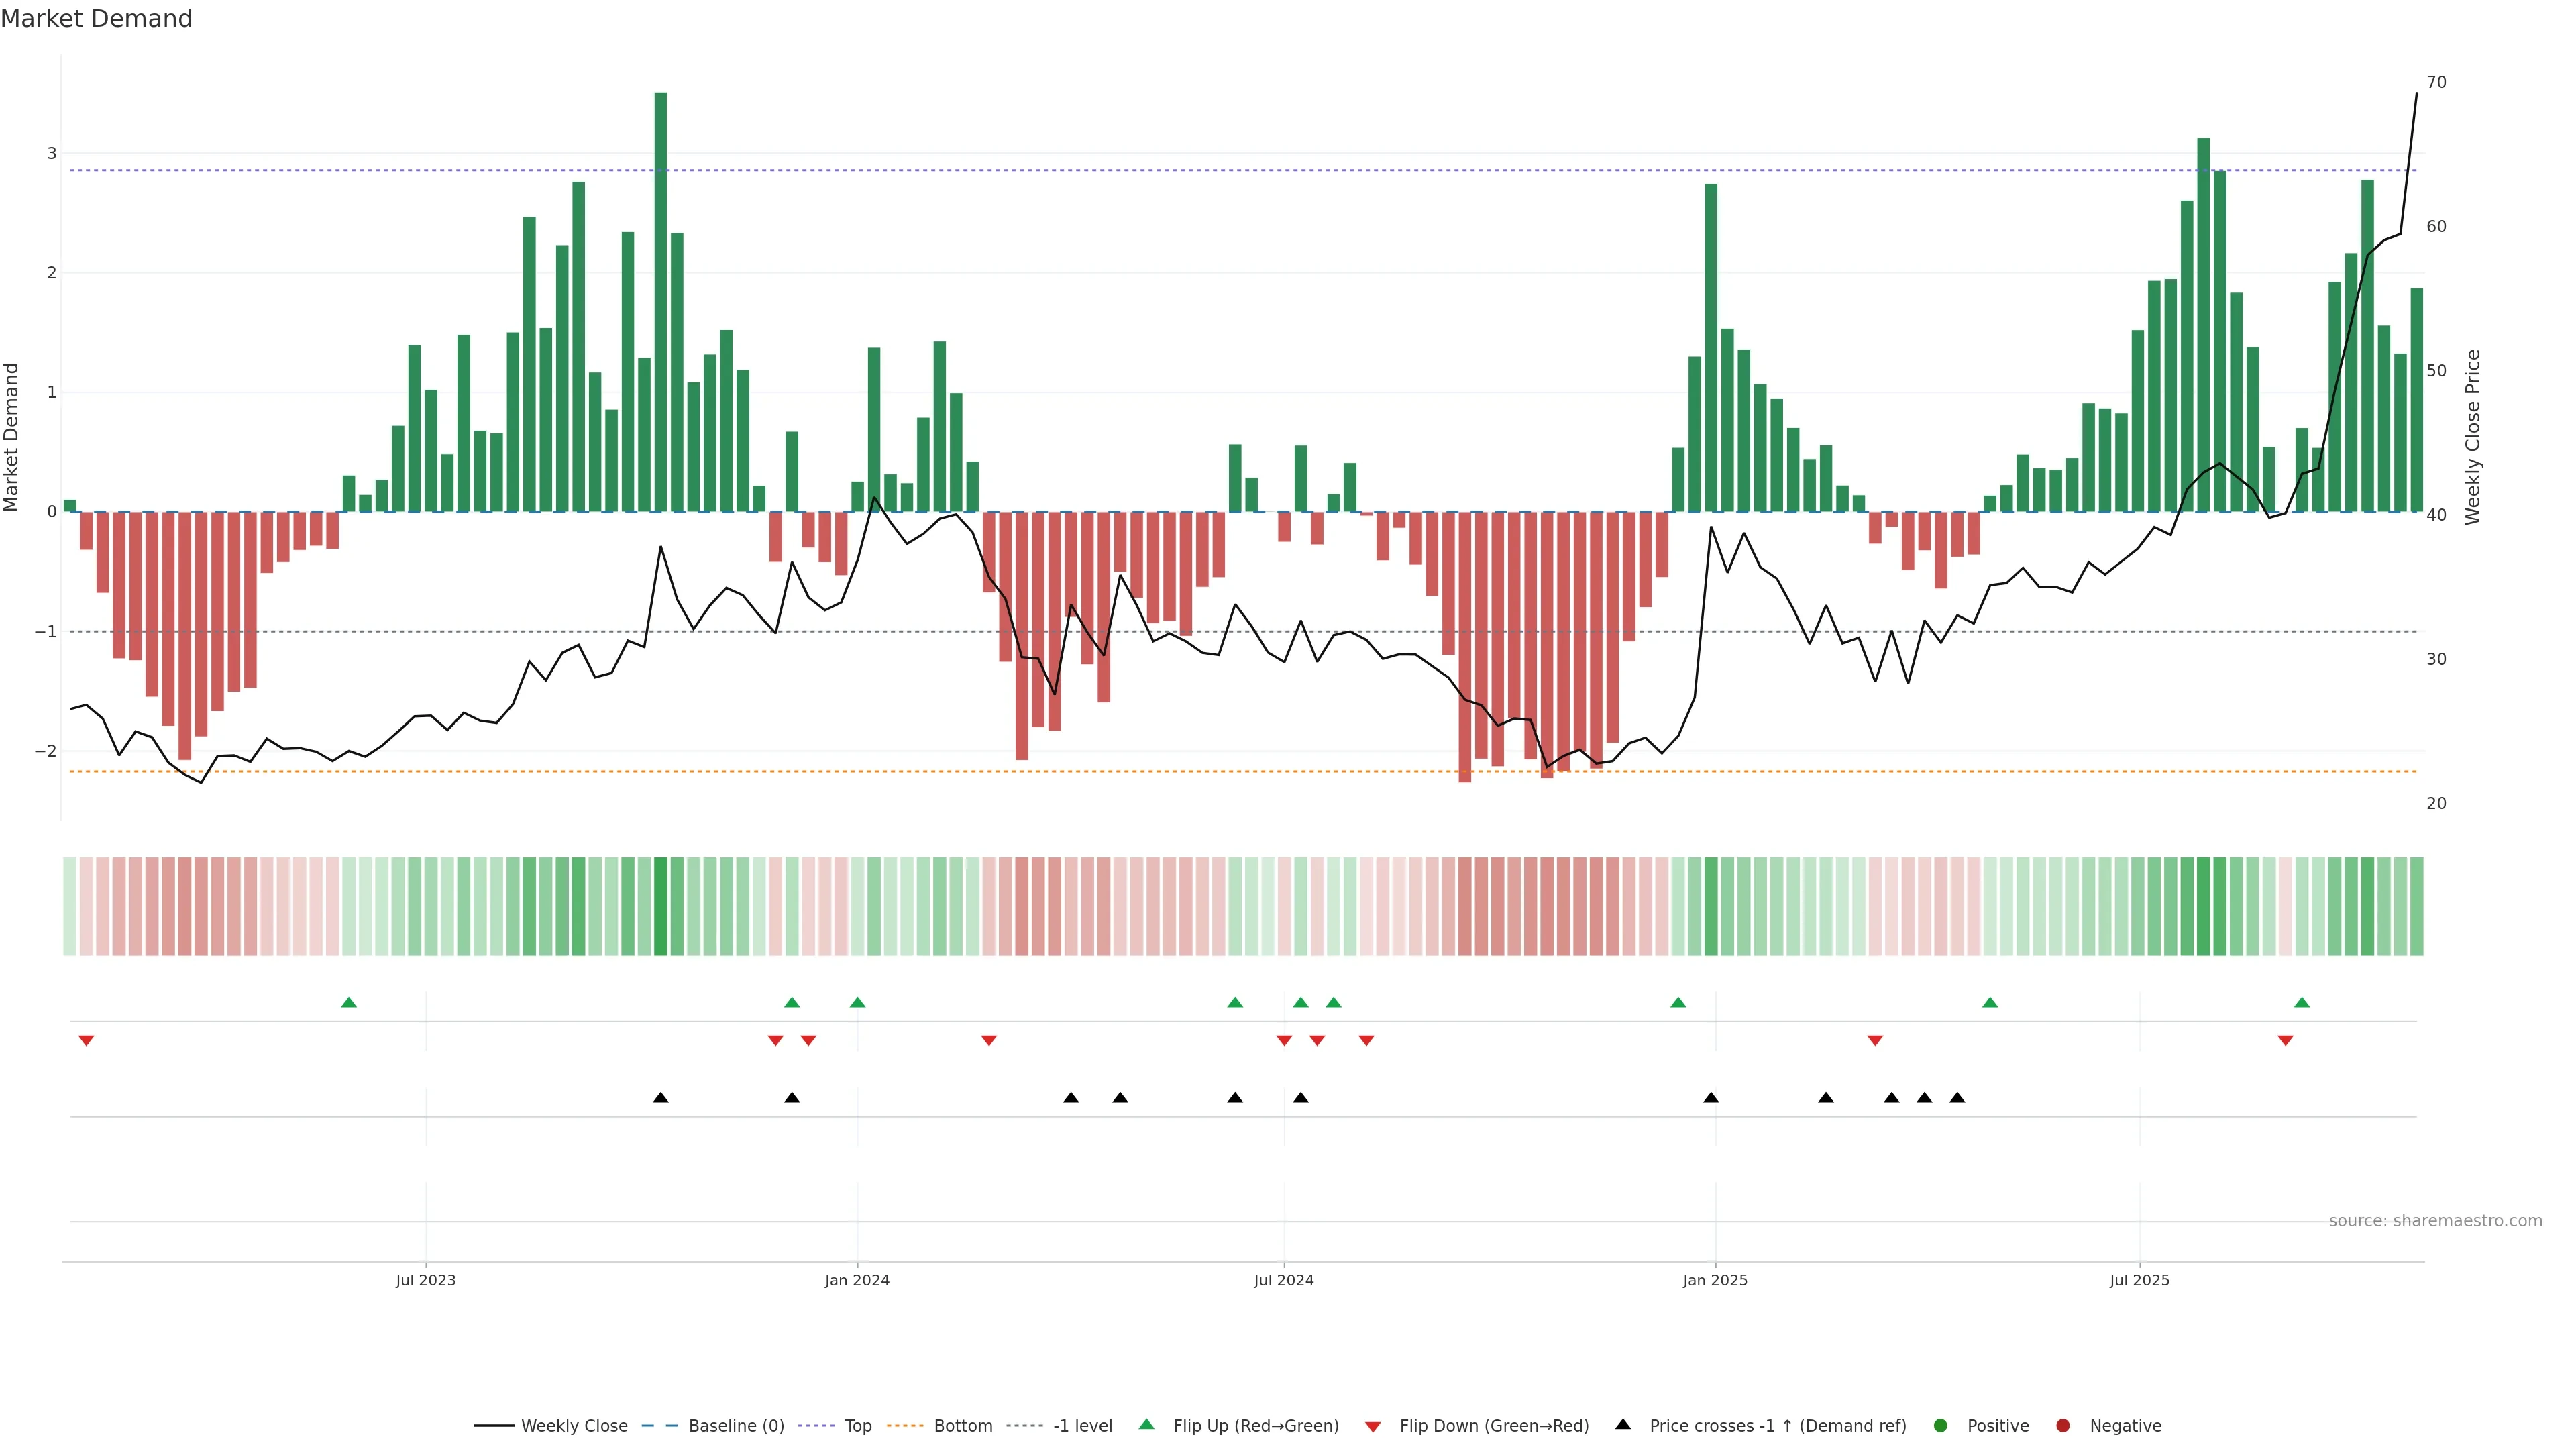Click the last green flip-up triangle marker
Viewport: 2576px width, 1449px height.
tap(2302, 1002)
